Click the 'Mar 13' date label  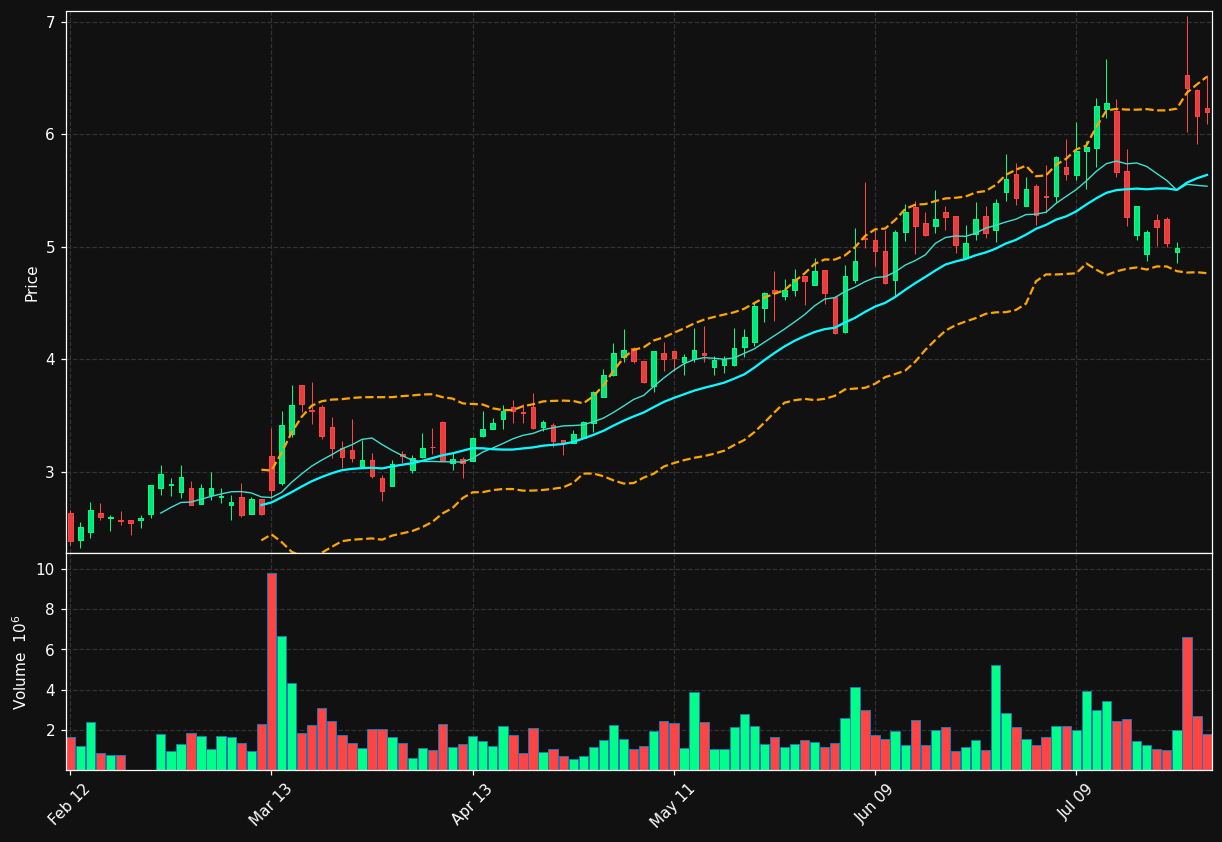click(x=272, y=803)
